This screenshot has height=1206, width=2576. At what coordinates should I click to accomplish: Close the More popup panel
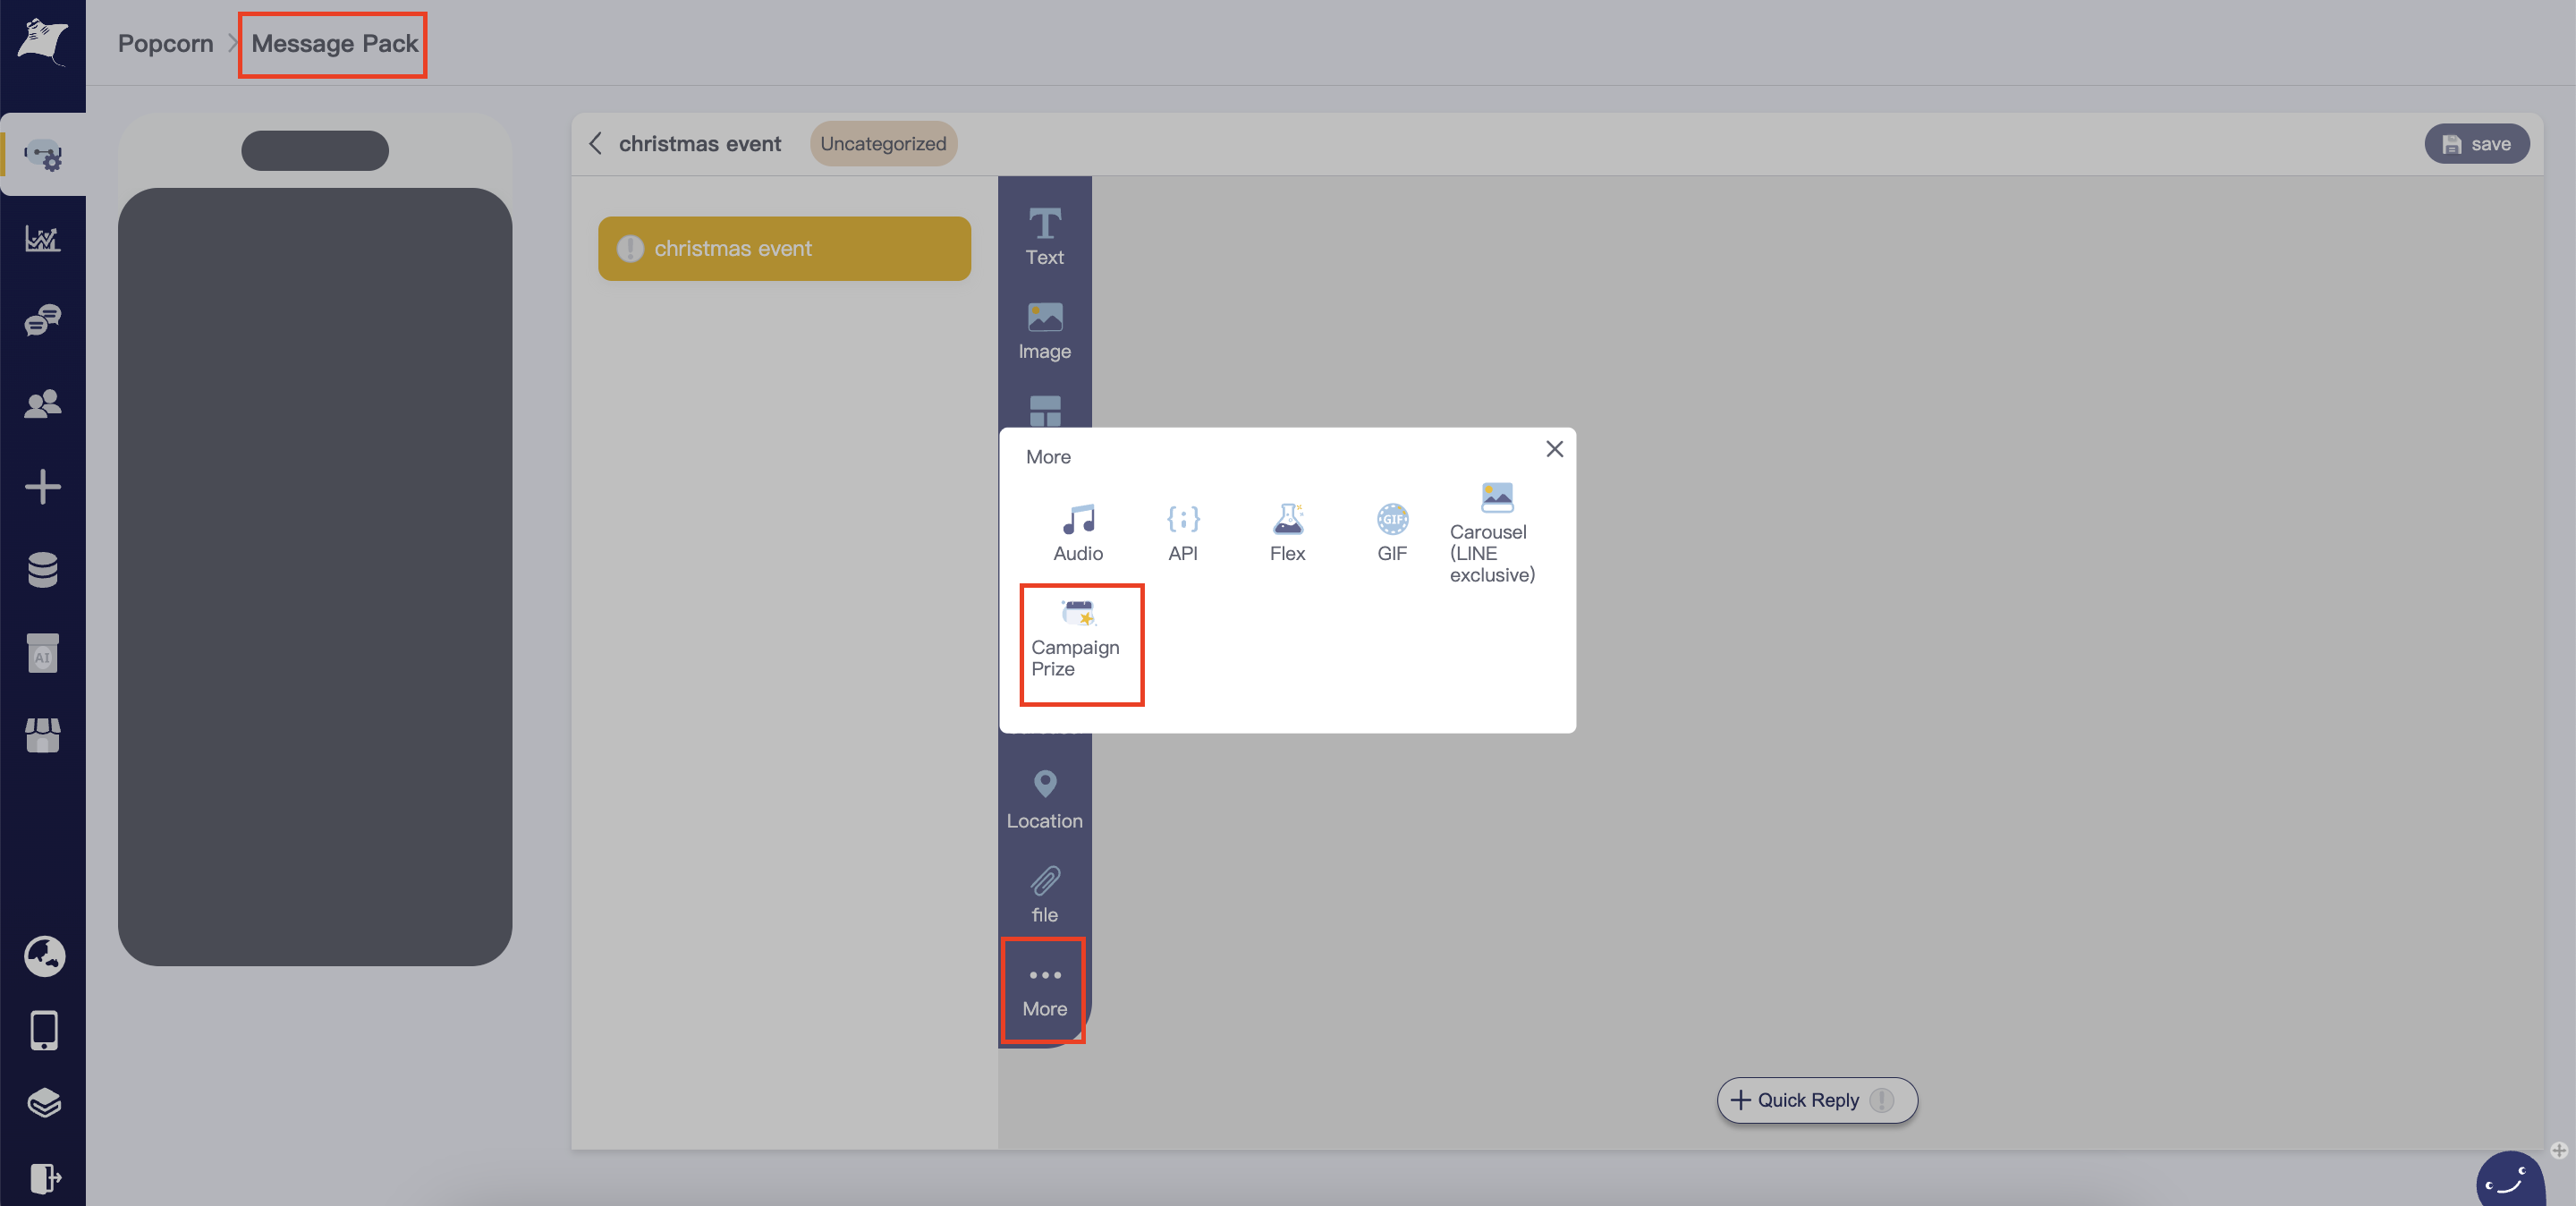tap(1553, 449)
